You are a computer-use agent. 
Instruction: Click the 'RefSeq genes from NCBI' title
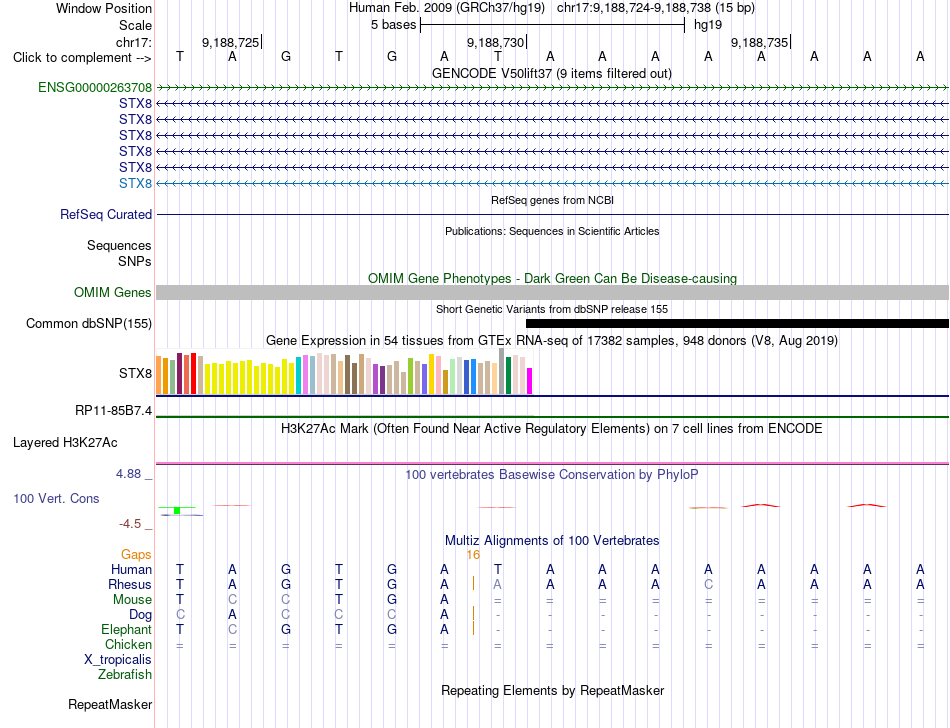click(553, 200)
